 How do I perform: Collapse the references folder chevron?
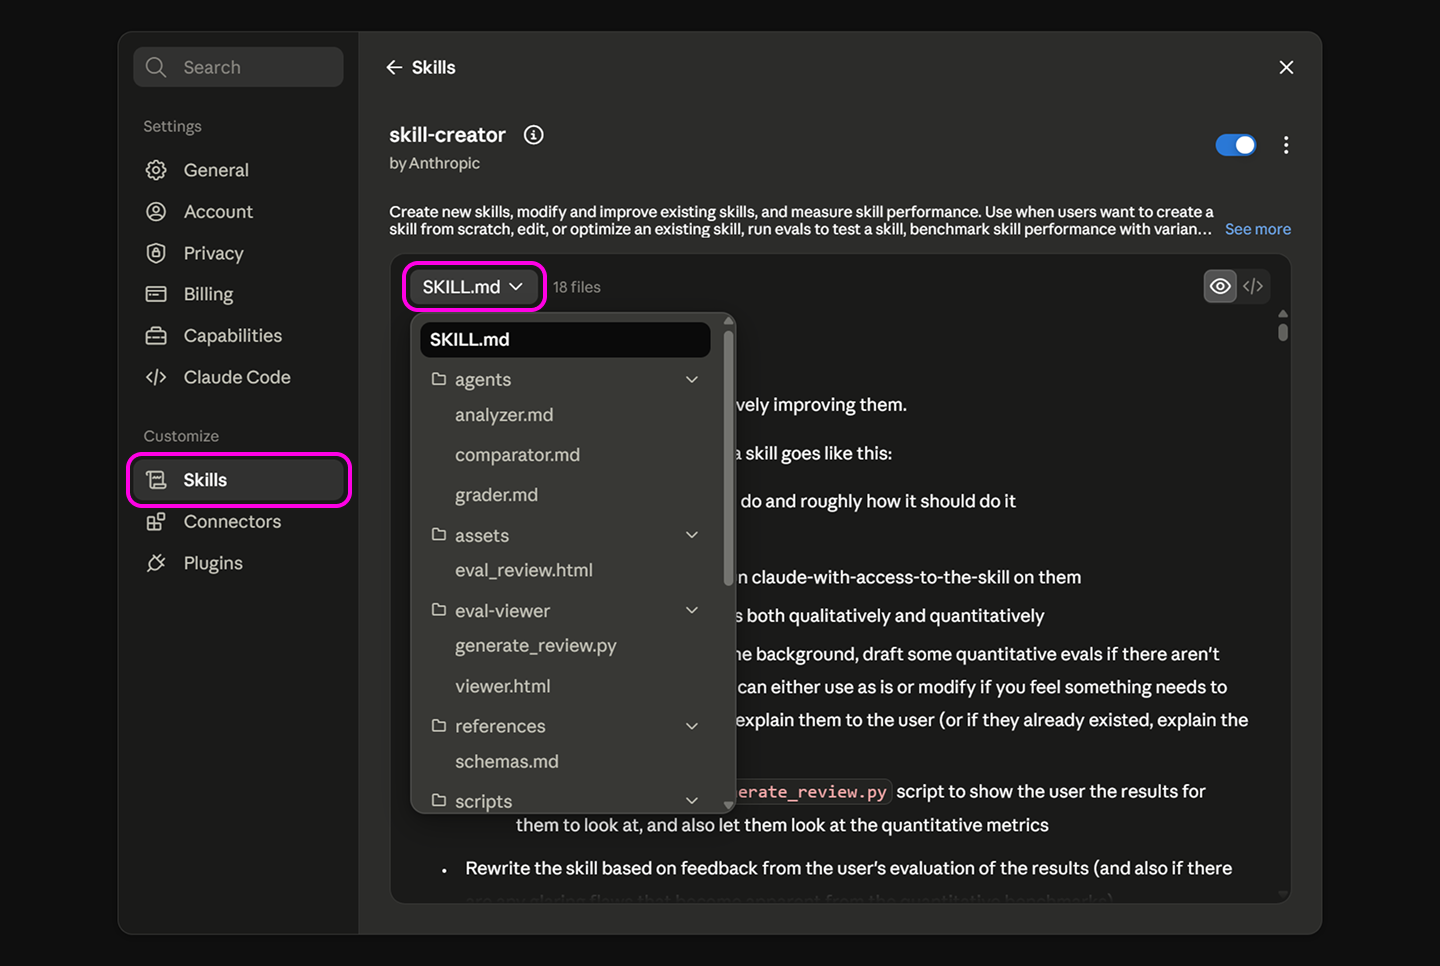coord(692,726)
